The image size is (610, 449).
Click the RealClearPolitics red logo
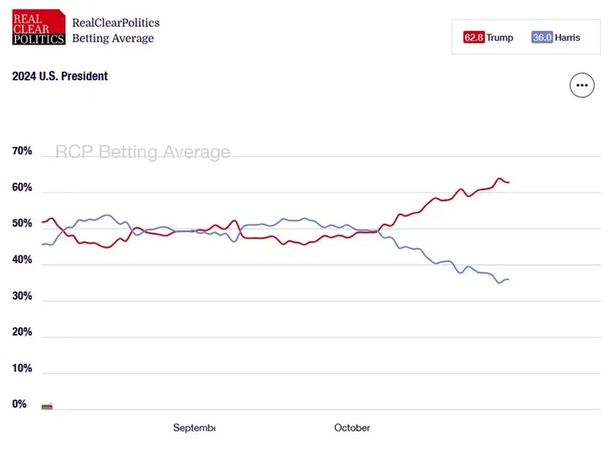38,30
